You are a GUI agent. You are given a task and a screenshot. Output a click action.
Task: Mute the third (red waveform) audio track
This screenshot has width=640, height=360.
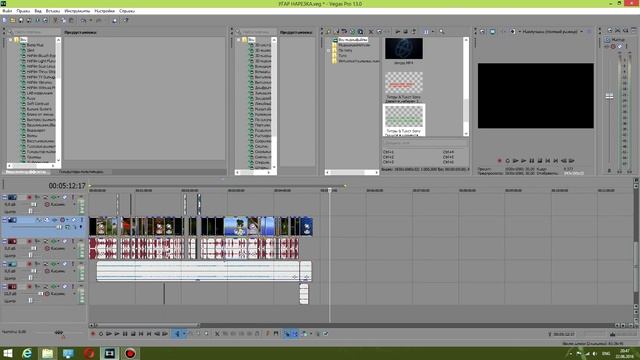[x=64, y=242]
